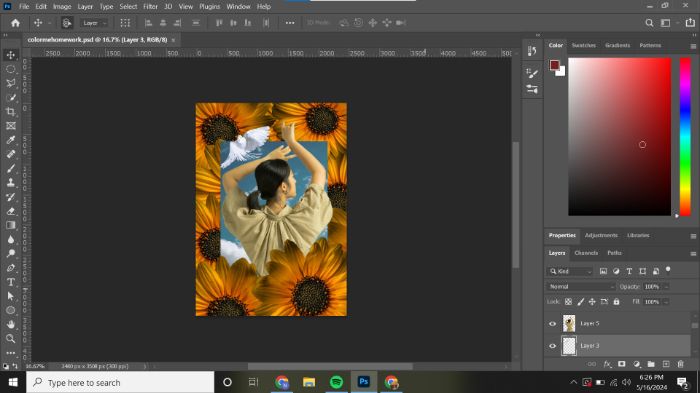Select the History Brush tool
The width and height of the screenshot is (700, 393).
pyautogui.click(x=11, y=197)
